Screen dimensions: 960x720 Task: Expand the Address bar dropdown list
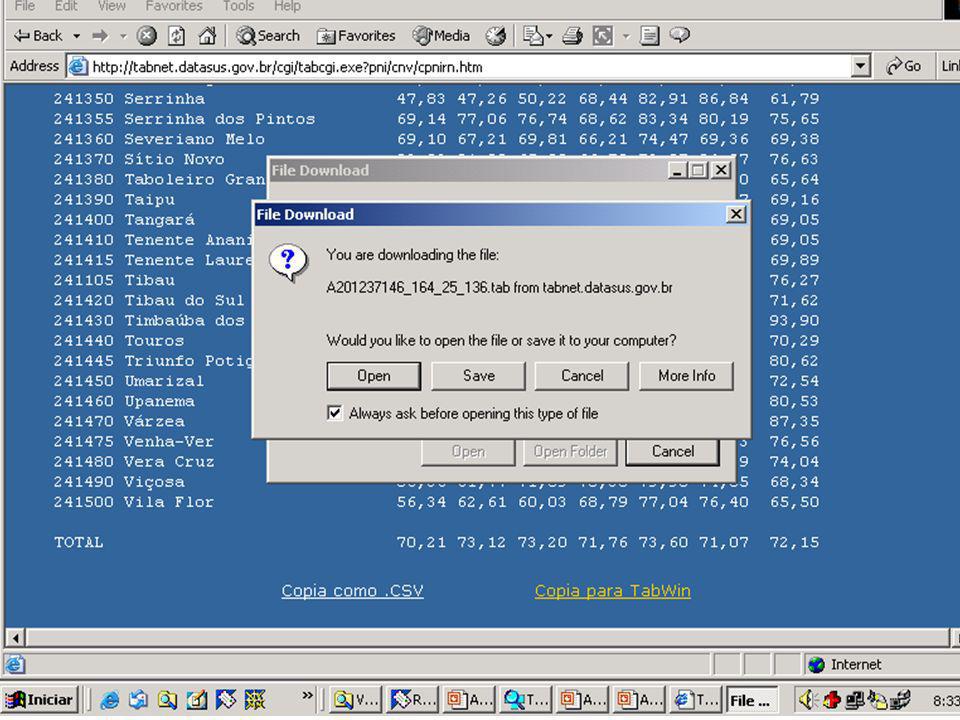860,66
